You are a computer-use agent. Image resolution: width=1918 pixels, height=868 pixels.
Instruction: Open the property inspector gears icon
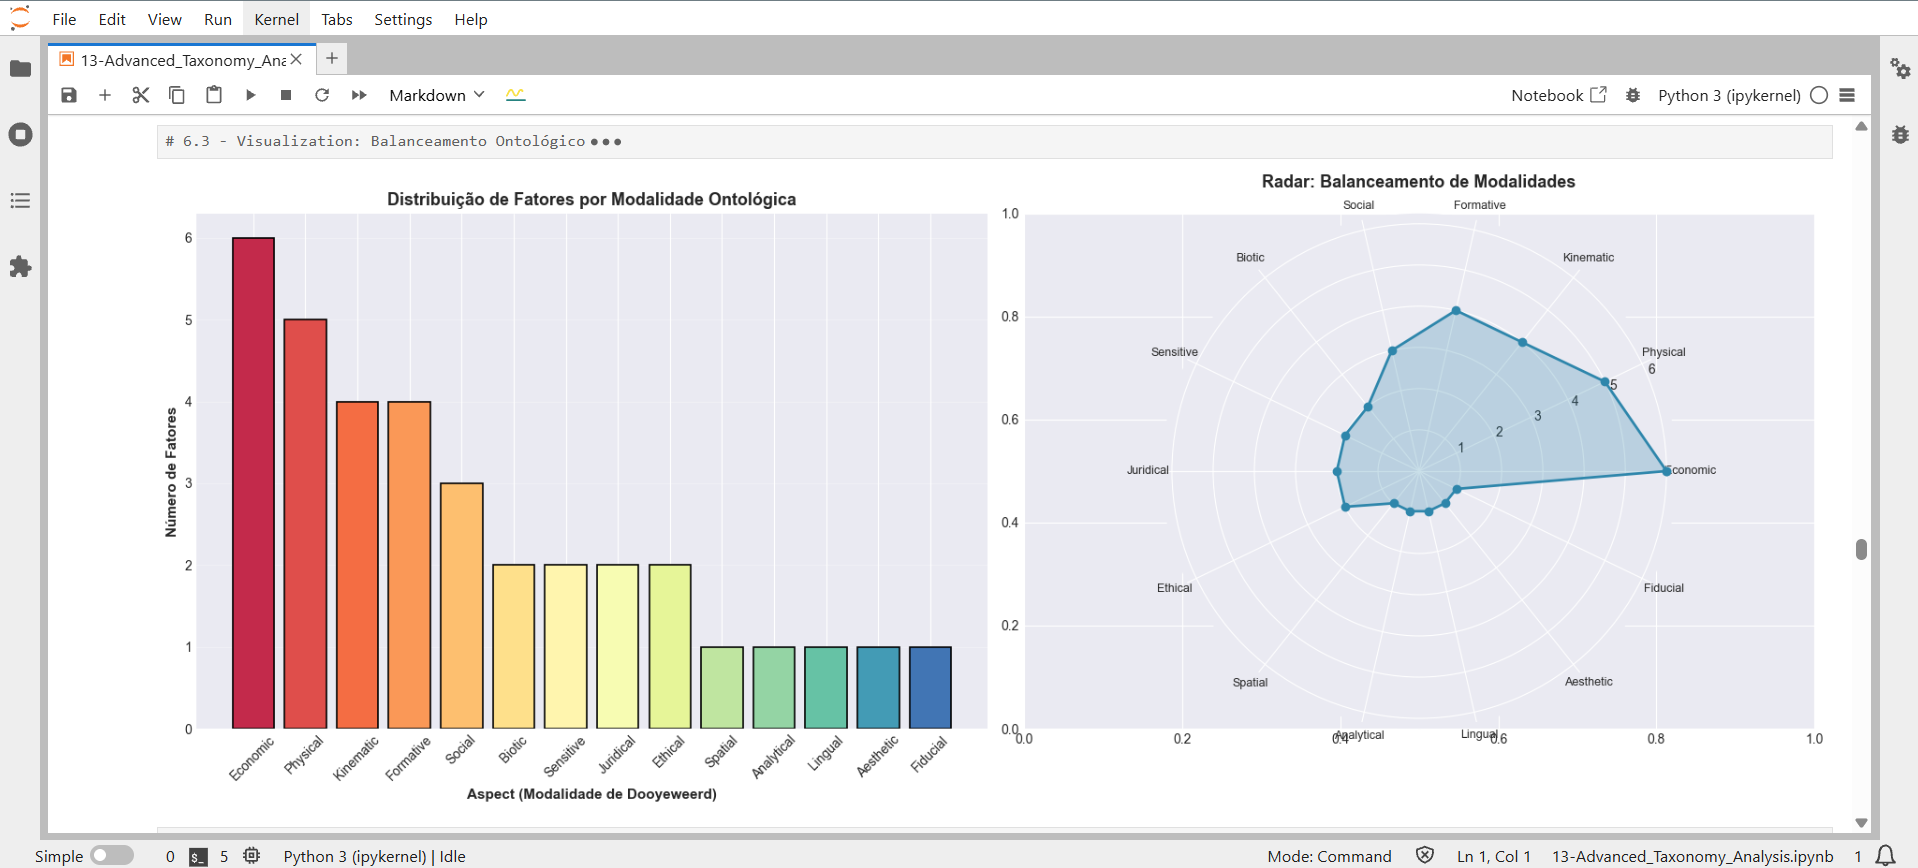click(1900, 69)
